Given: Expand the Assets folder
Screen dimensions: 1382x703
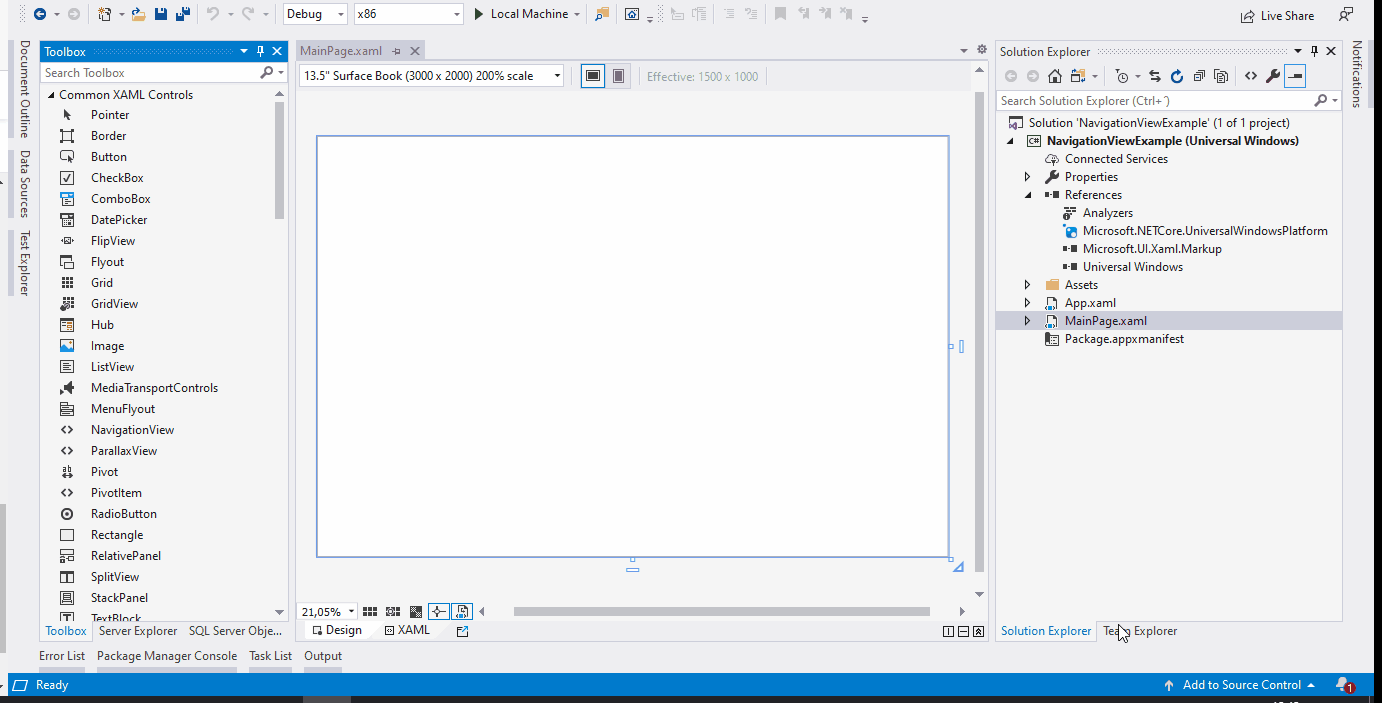Looking at the screenshot, I should 1026,284.
